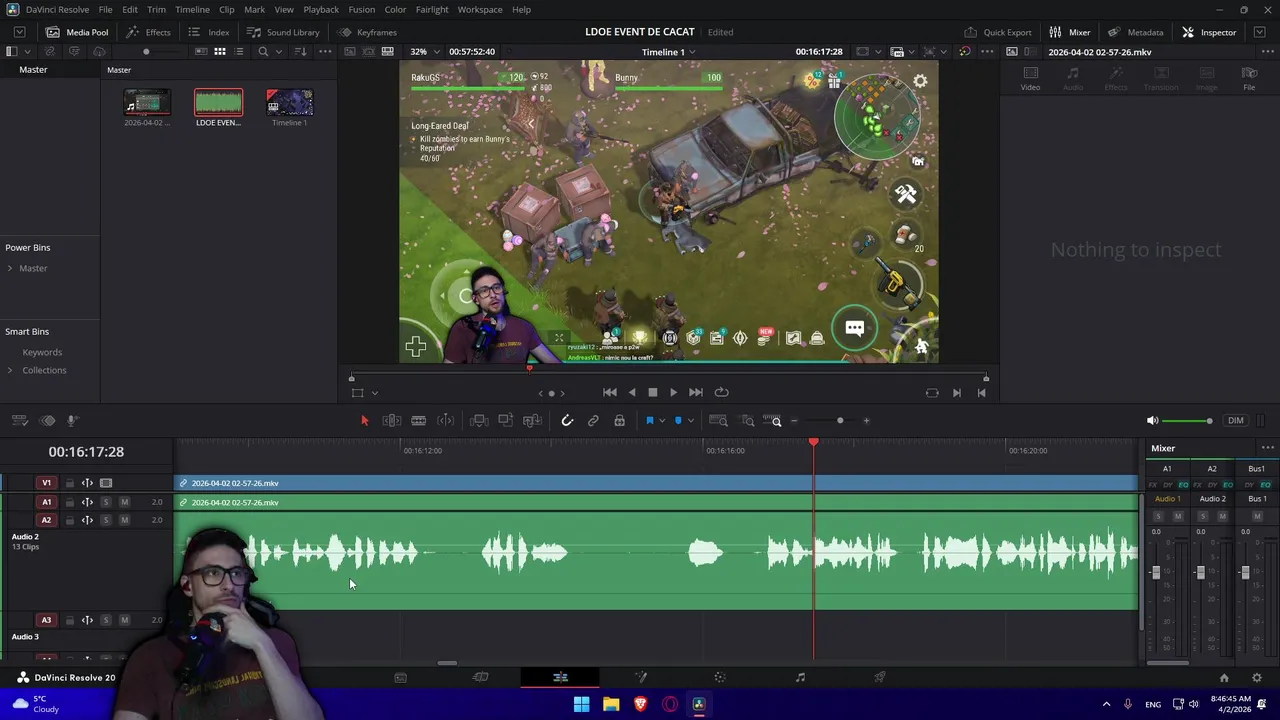This screenshot has height=720, width=1280.
Task: Open the Fusion menu
Action: [362, 9]
